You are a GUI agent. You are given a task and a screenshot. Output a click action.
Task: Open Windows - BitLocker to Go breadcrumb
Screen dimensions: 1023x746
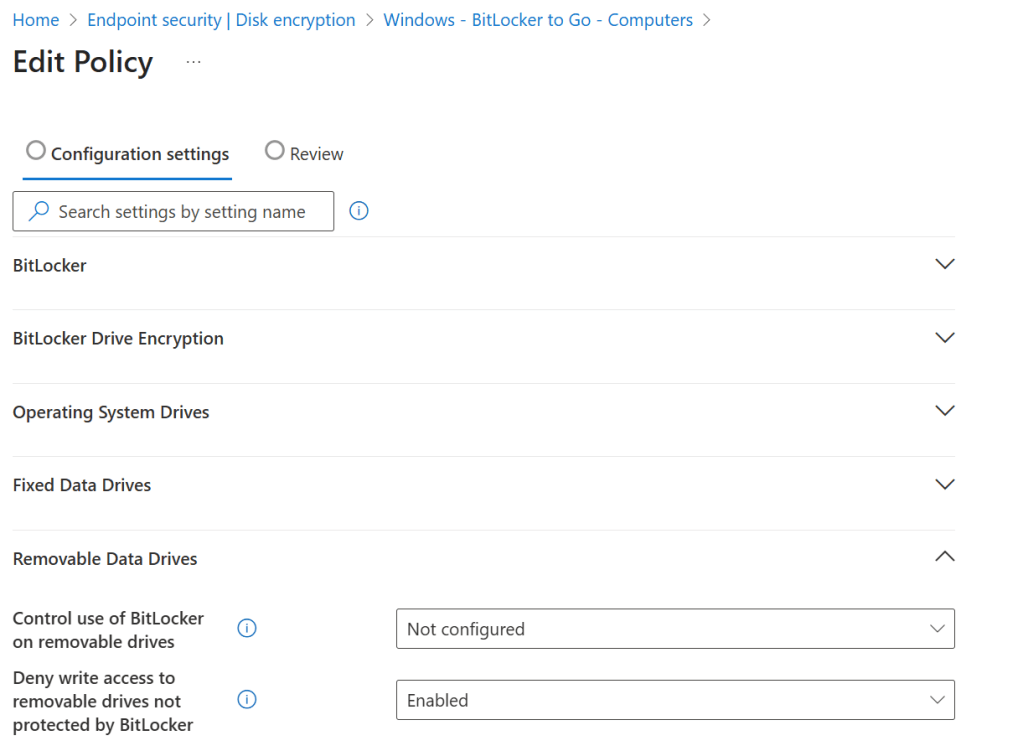tap(538, 20)
